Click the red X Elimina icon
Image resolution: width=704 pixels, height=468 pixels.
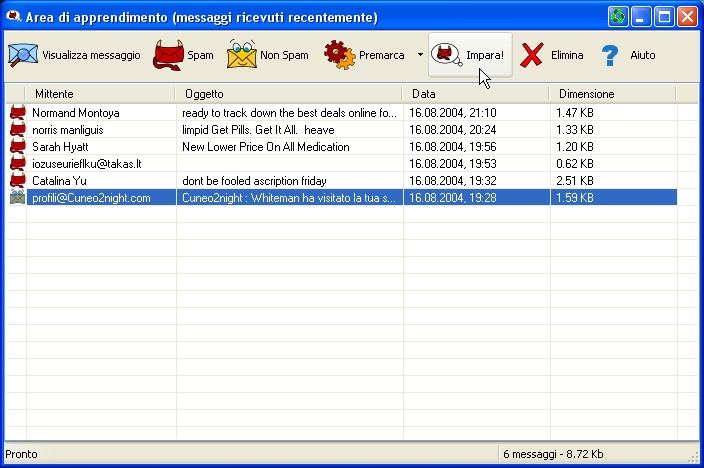(x=532, y=55)
